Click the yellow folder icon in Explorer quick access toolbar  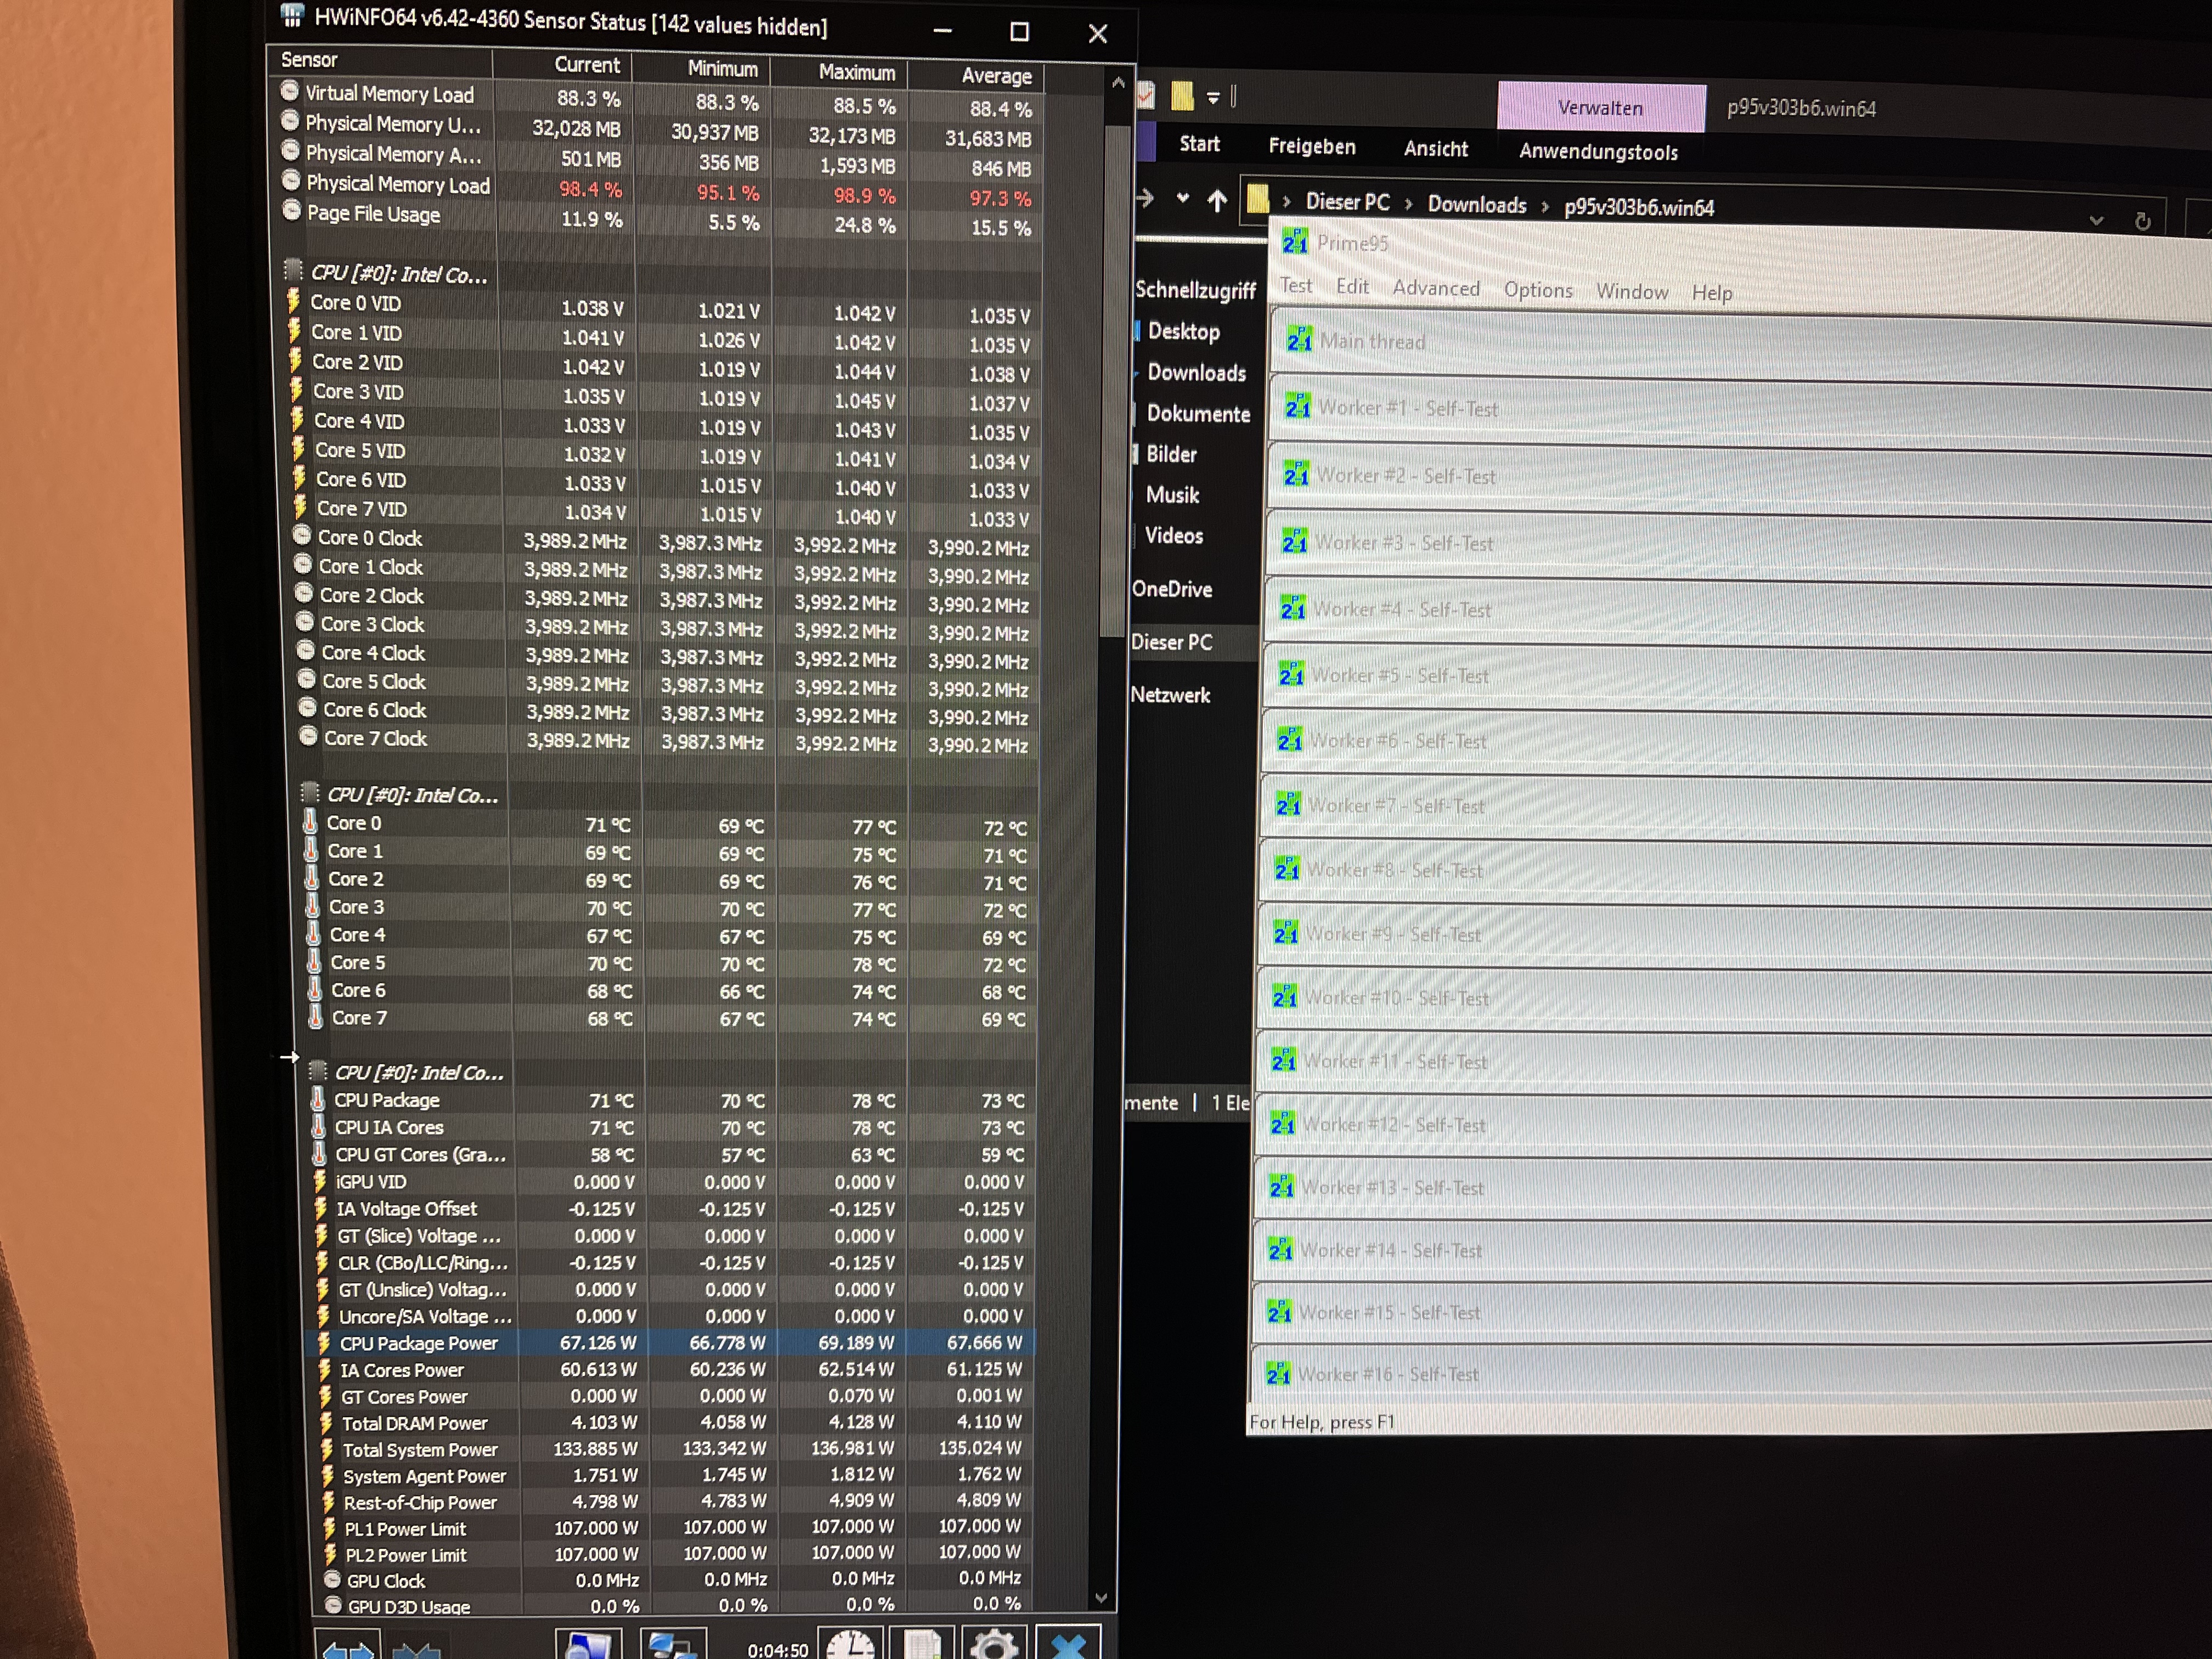(x=1182, y=95)
